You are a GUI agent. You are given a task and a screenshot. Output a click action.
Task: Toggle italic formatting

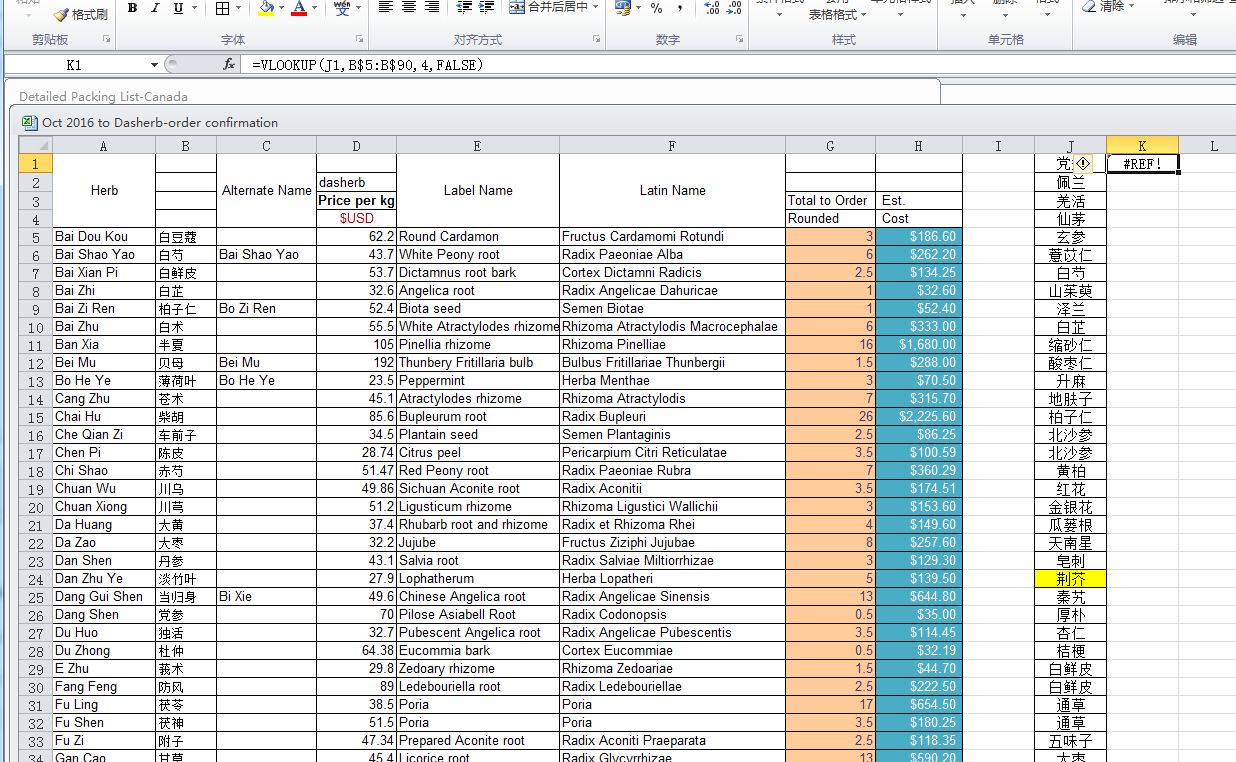coord(155,8)
